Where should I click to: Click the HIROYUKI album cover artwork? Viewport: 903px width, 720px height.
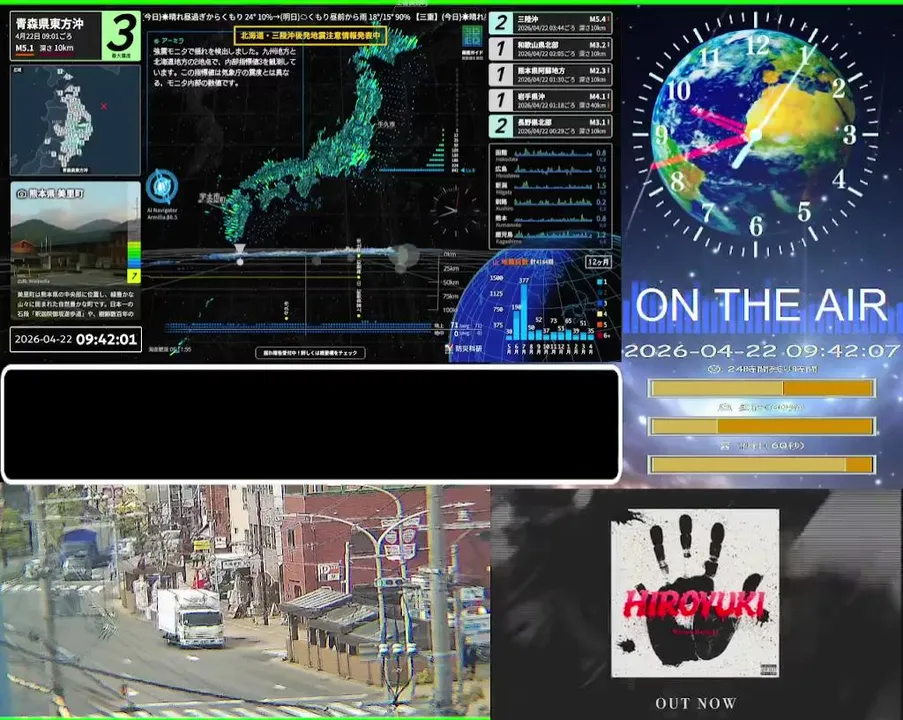click(695, 593)
